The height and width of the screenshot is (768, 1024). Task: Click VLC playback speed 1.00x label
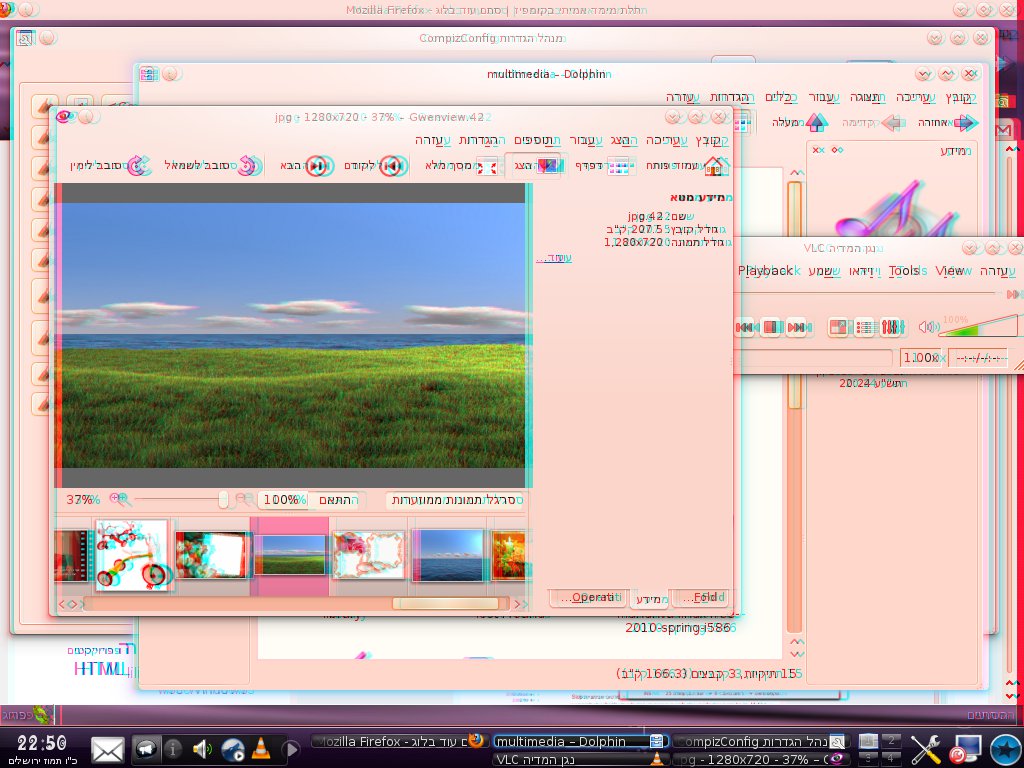coord(920,358)
